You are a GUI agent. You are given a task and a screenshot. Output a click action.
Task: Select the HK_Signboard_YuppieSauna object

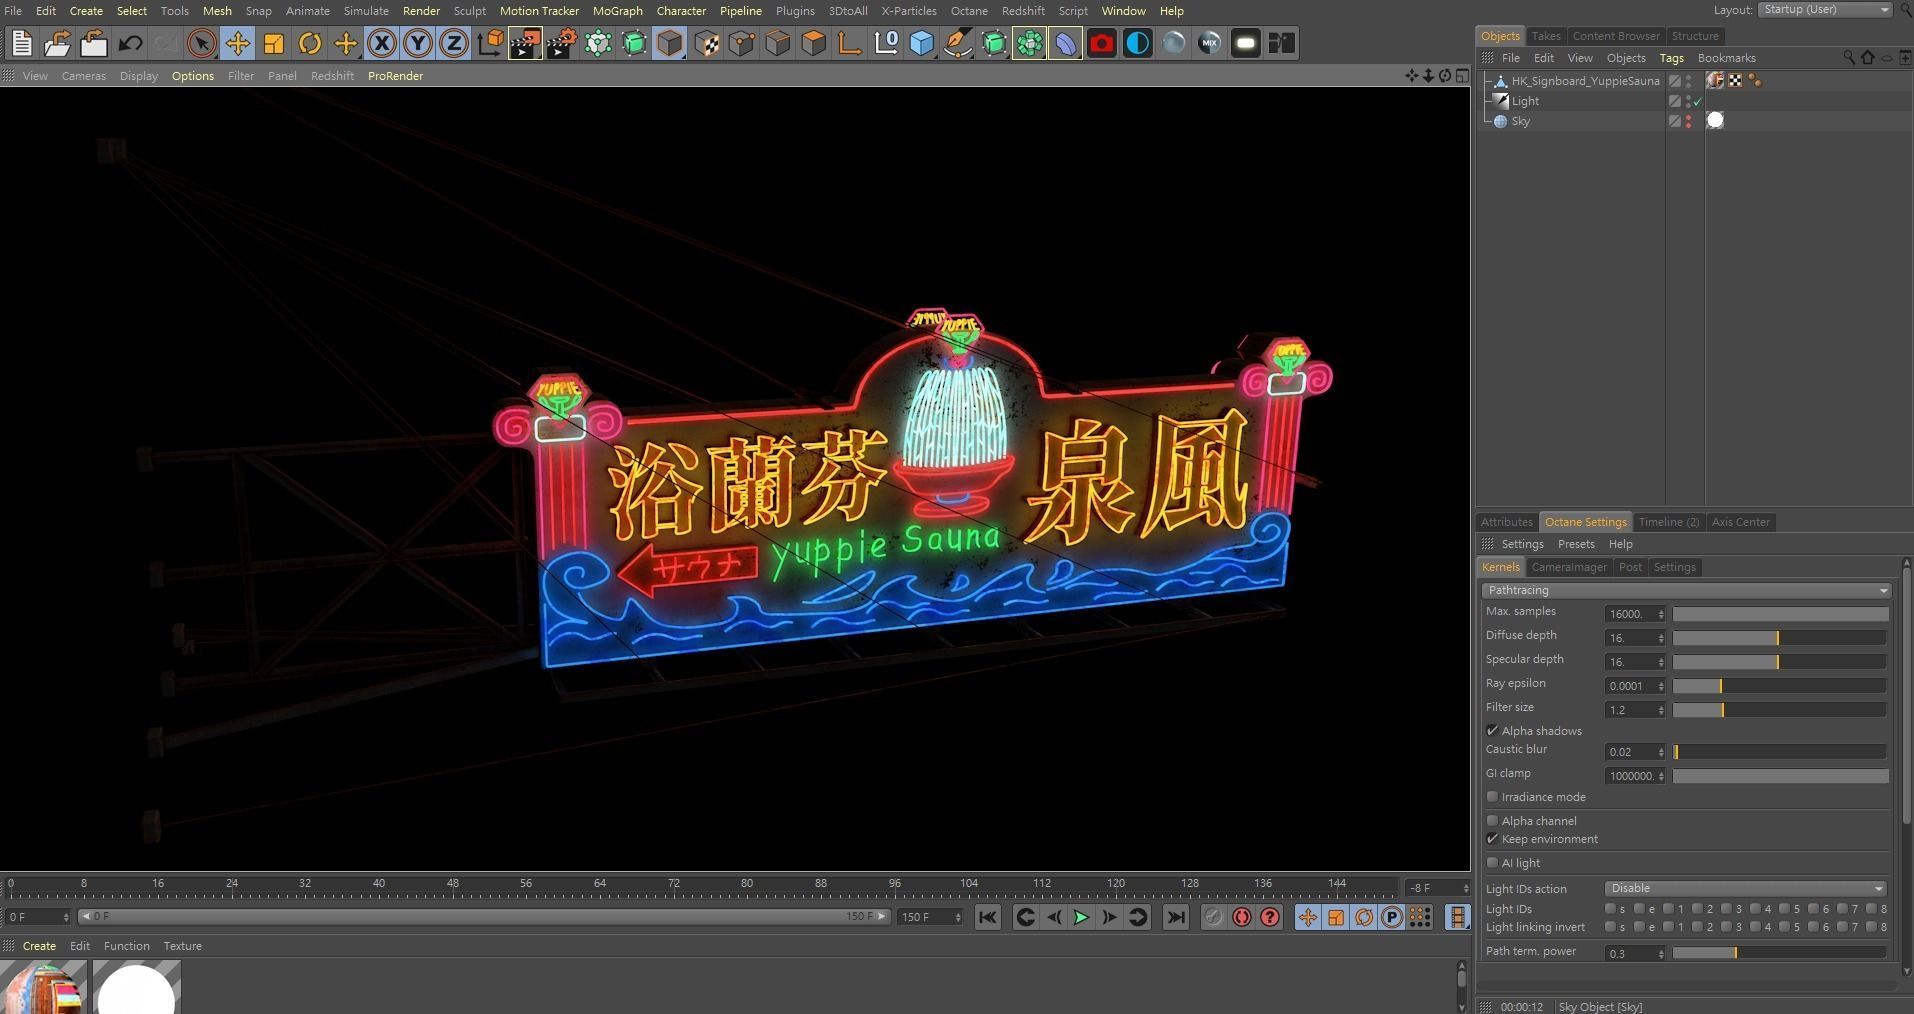point(1585,81)
